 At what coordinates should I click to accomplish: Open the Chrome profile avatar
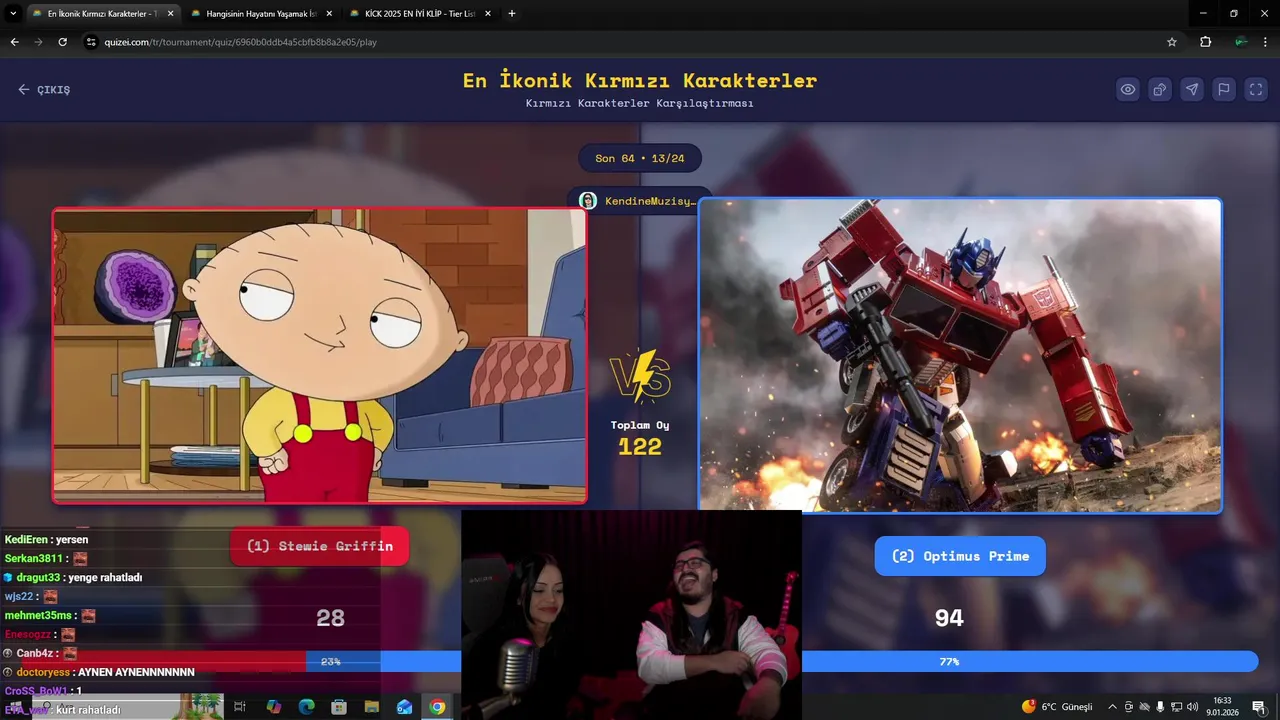point(1240,42)
